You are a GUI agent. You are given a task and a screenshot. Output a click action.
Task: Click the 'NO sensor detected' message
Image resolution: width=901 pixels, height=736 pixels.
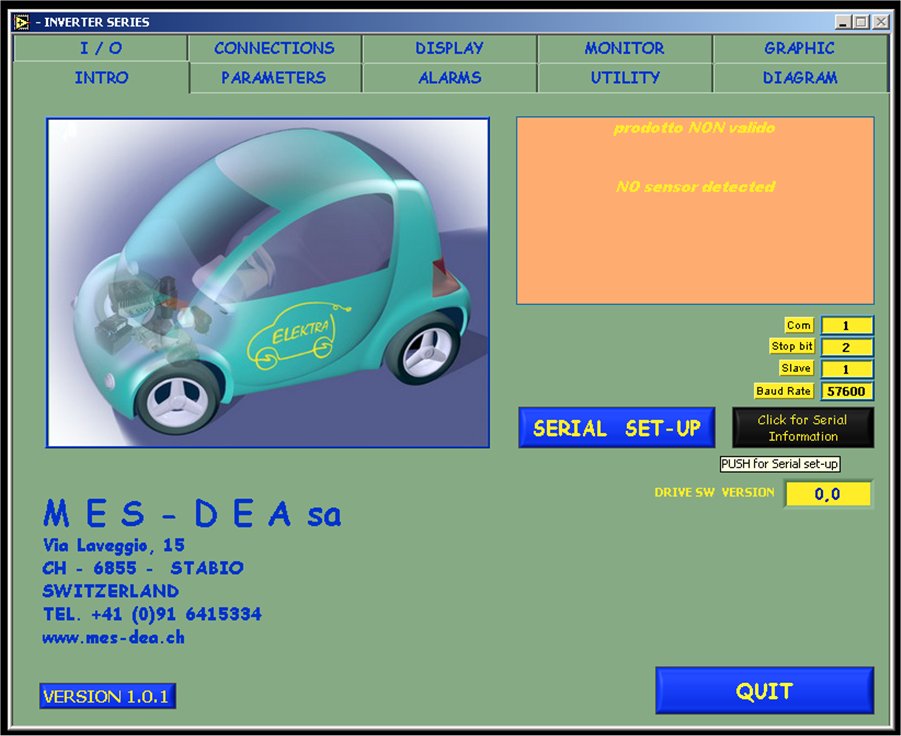pyautogui.click(x=695, y=186)
